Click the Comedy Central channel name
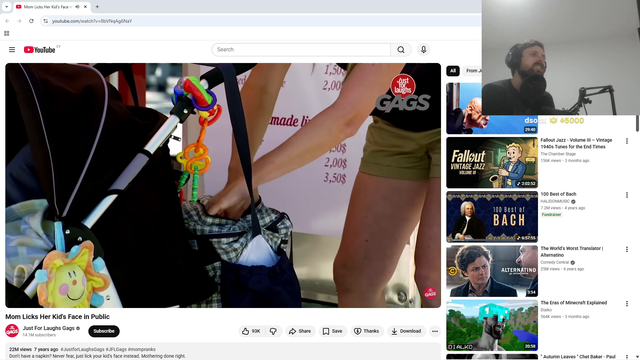This screenshot has width=640, height=360. click(554, 262)
